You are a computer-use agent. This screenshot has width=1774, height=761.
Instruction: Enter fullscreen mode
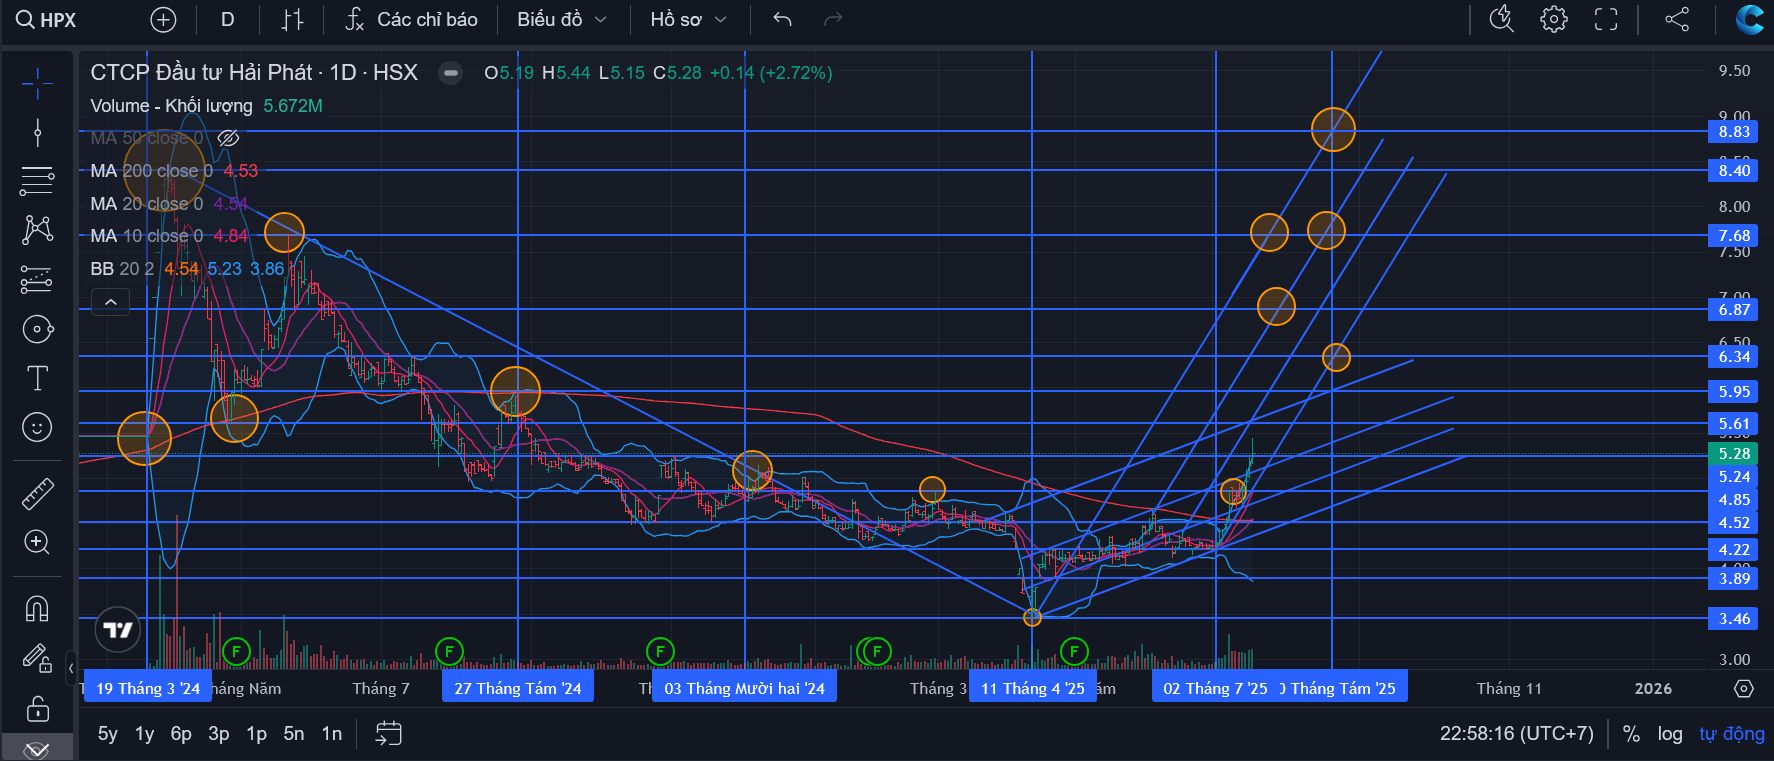(1606, 20)
